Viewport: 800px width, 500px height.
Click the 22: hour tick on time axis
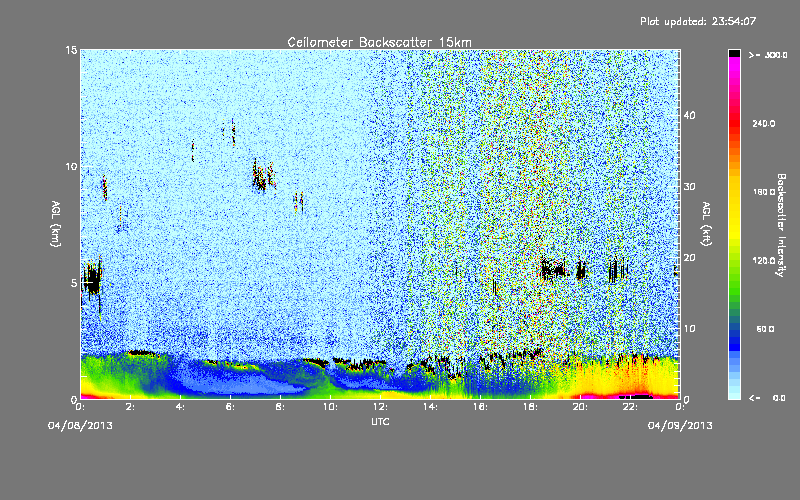click(x=630, y=407)
